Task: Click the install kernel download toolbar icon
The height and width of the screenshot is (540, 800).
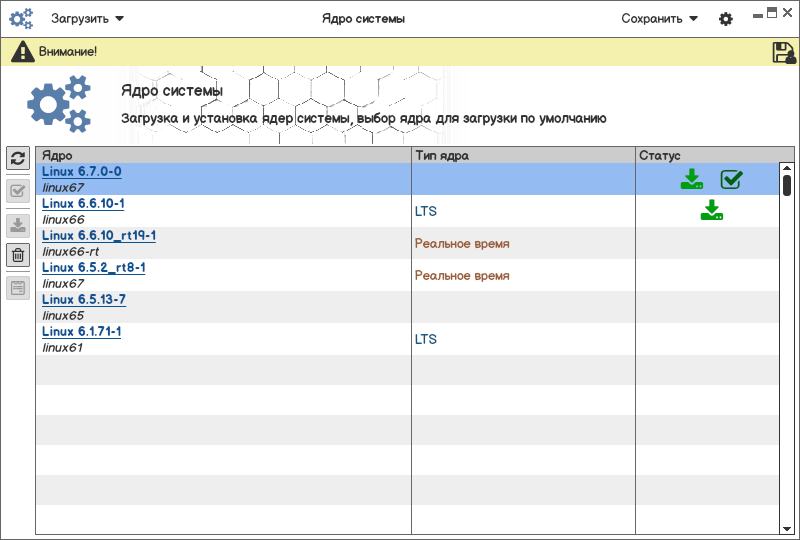Action: tap(17, 224)
